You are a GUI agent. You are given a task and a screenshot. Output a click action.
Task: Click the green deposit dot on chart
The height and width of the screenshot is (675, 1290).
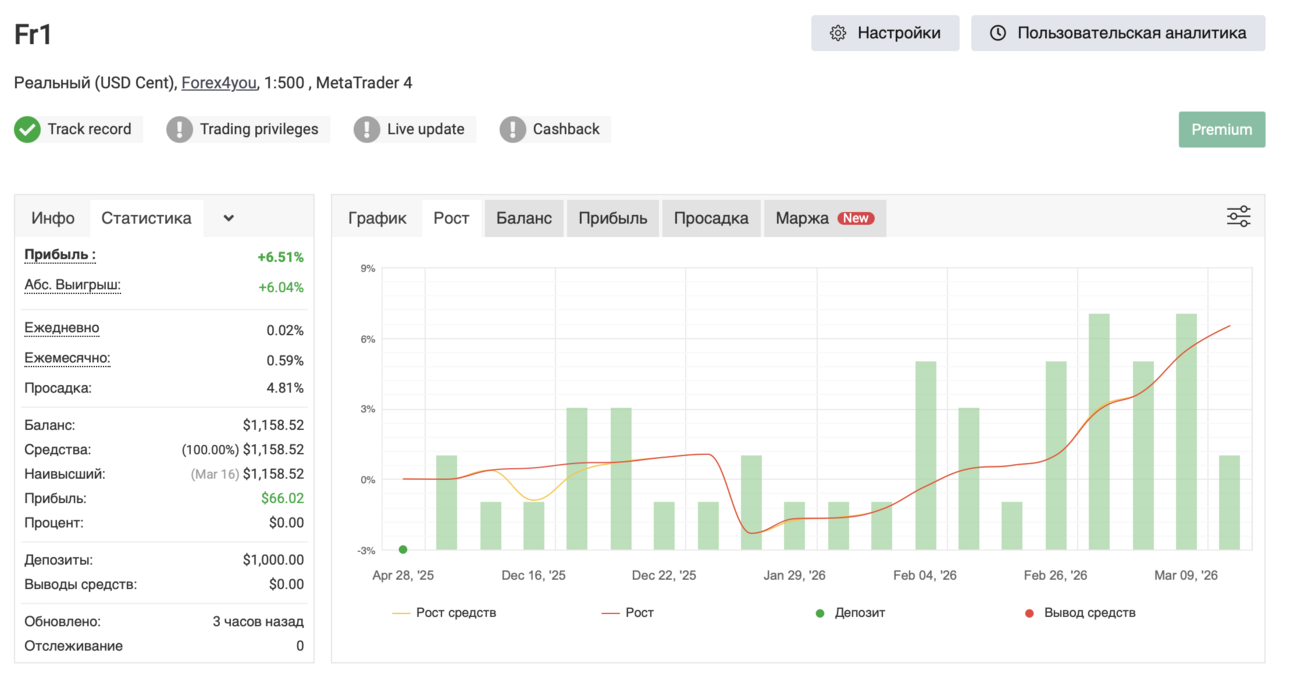403,549
